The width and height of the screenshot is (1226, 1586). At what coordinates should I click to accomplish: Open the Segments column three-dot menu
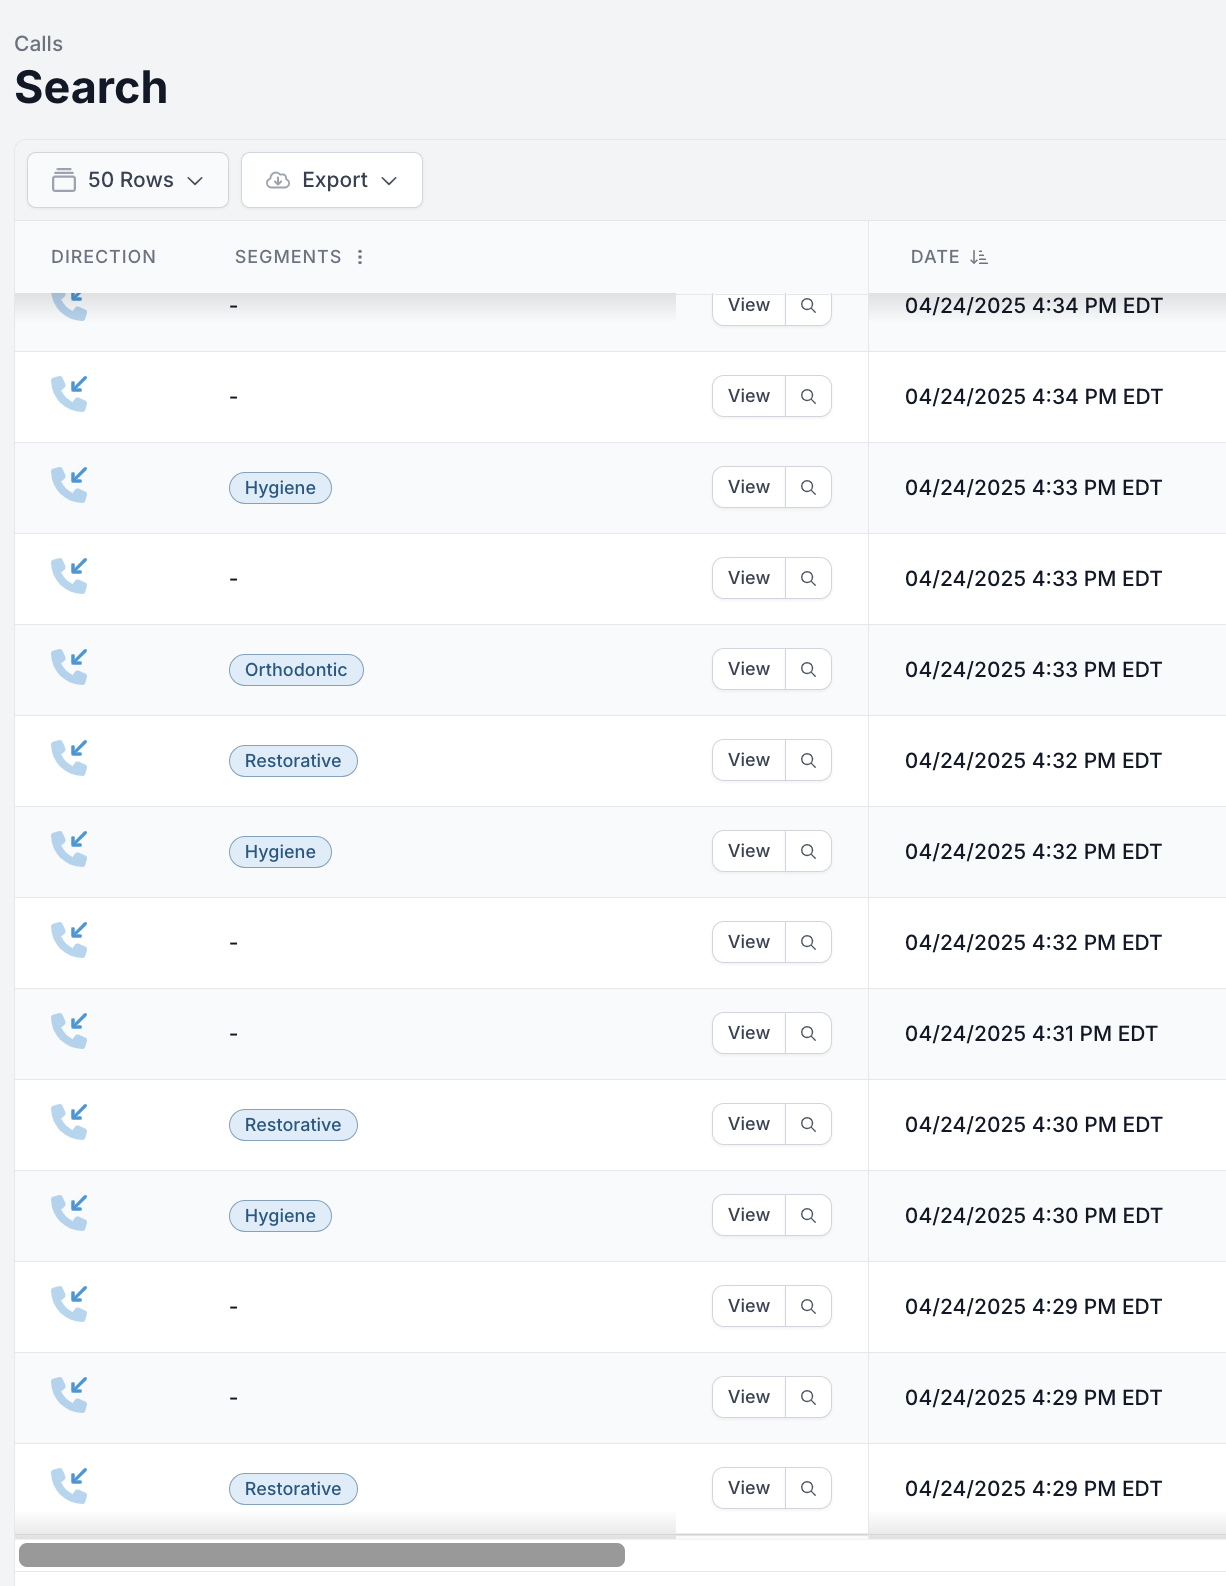tap(360, 257)
